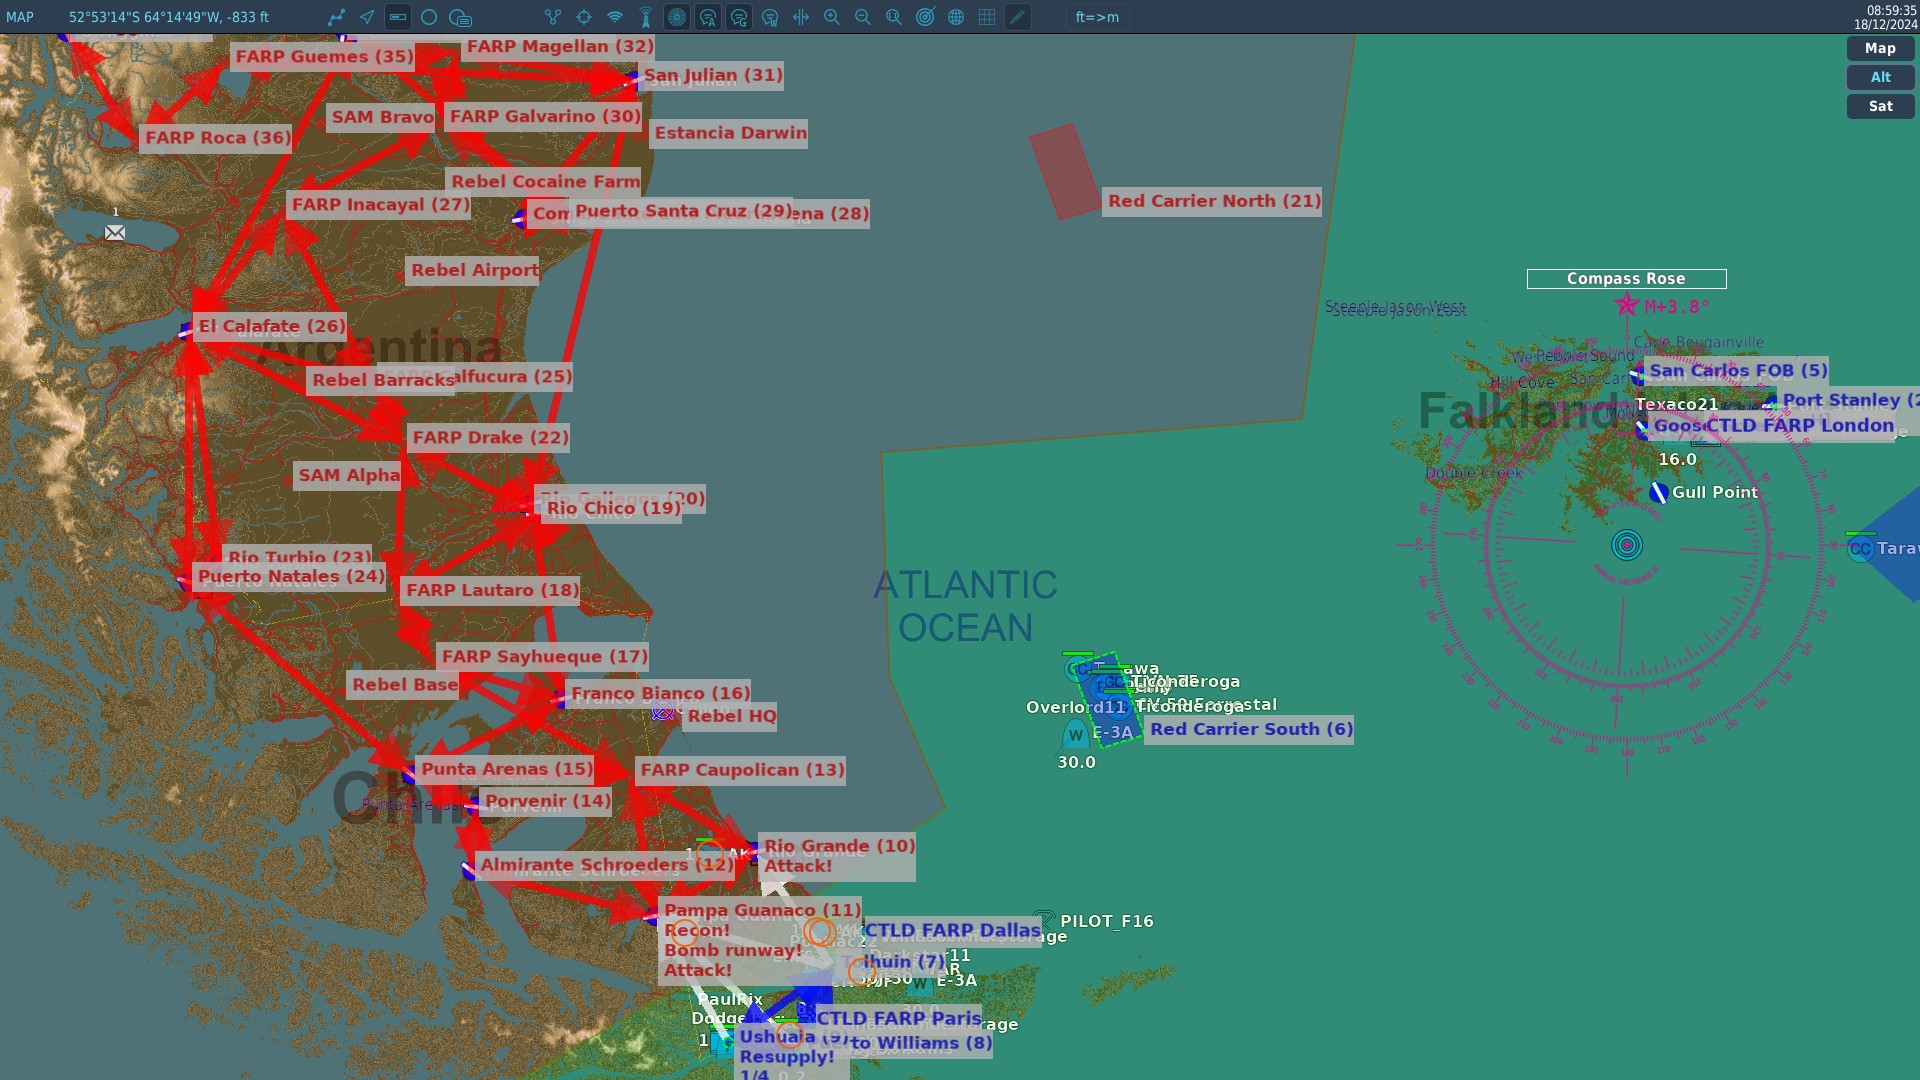Click the 'Estancia Darwin' label
The width and height of the screenshot is (1920, 1080).
pyautogui.click(x=730, y=133)
